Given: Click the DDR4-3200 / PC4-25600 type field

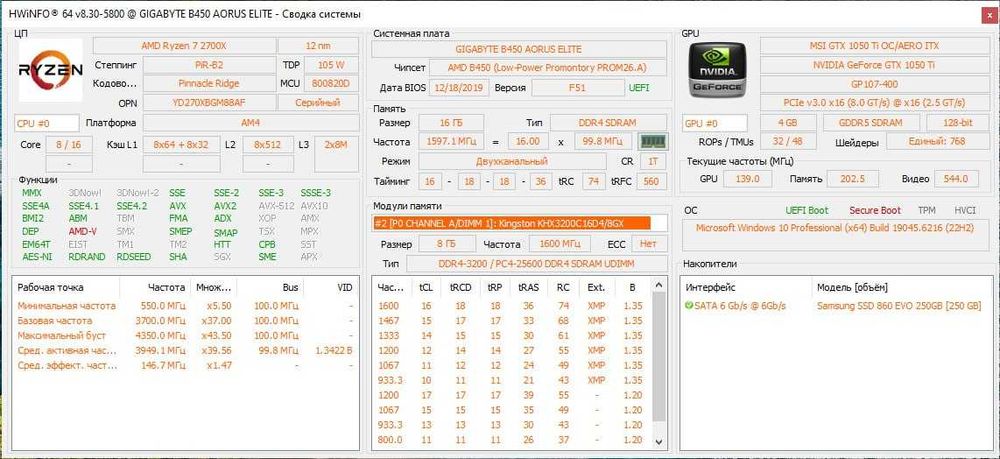Looking at the screenshot, I should point(536,264).
